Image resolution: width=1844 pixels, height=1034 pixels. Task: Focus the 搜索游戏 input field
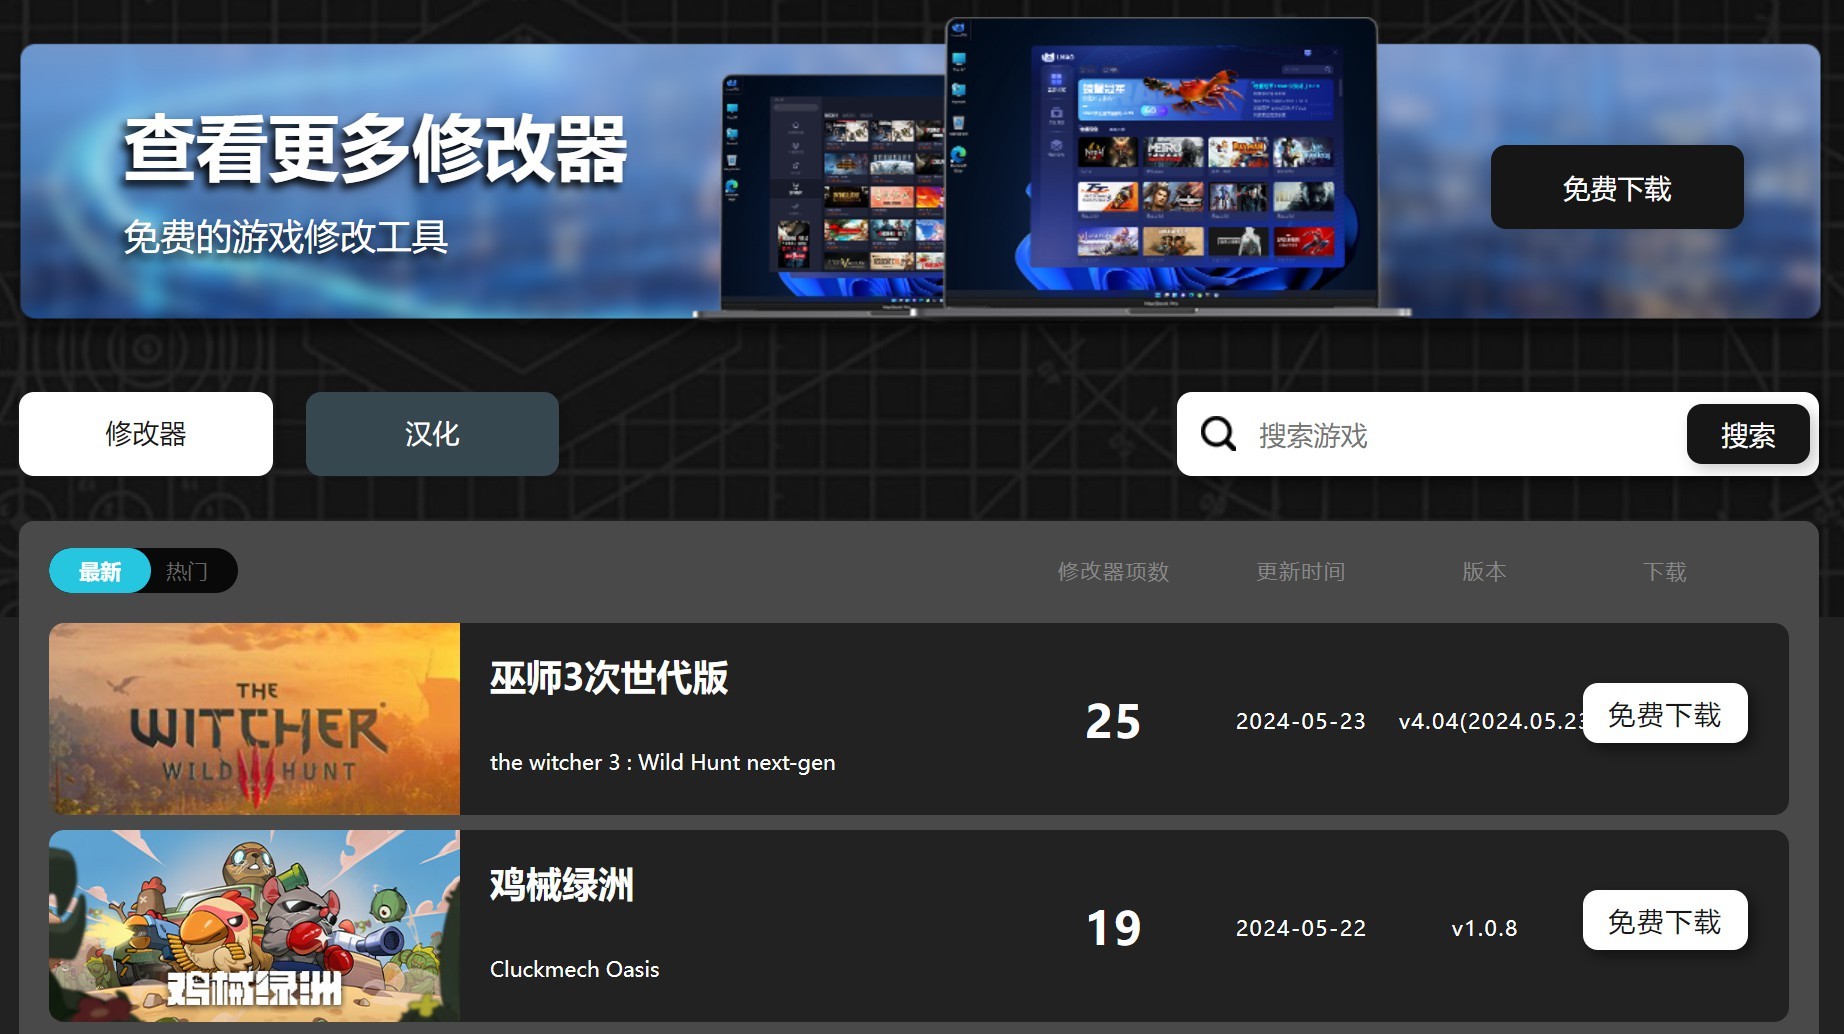point(1460,435)
